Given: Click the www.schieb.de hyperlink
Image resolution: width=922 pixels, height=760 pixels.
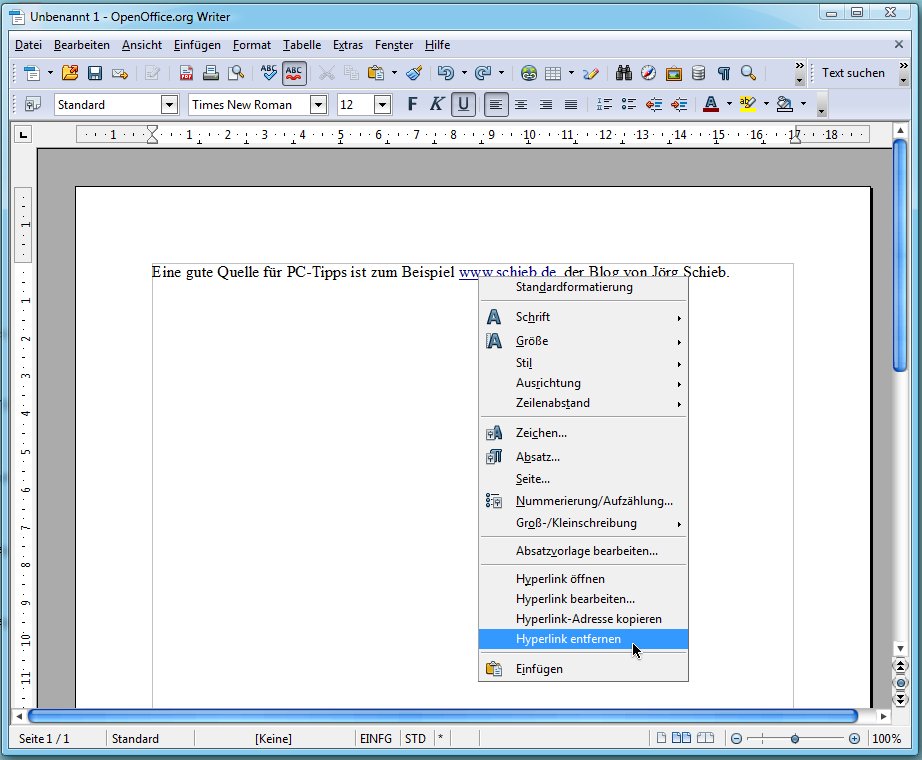Looking at the screenshot, I should point(507,272).
